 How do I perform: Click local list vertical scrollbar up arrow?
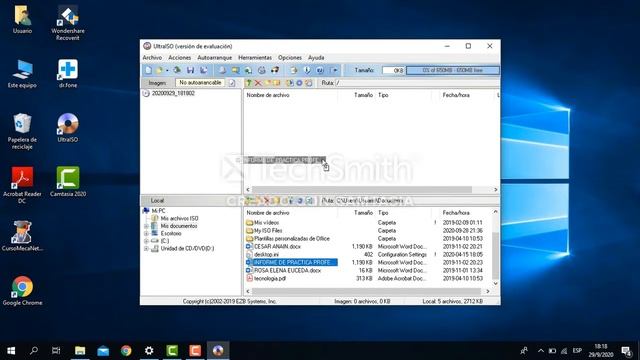point(496,212)
